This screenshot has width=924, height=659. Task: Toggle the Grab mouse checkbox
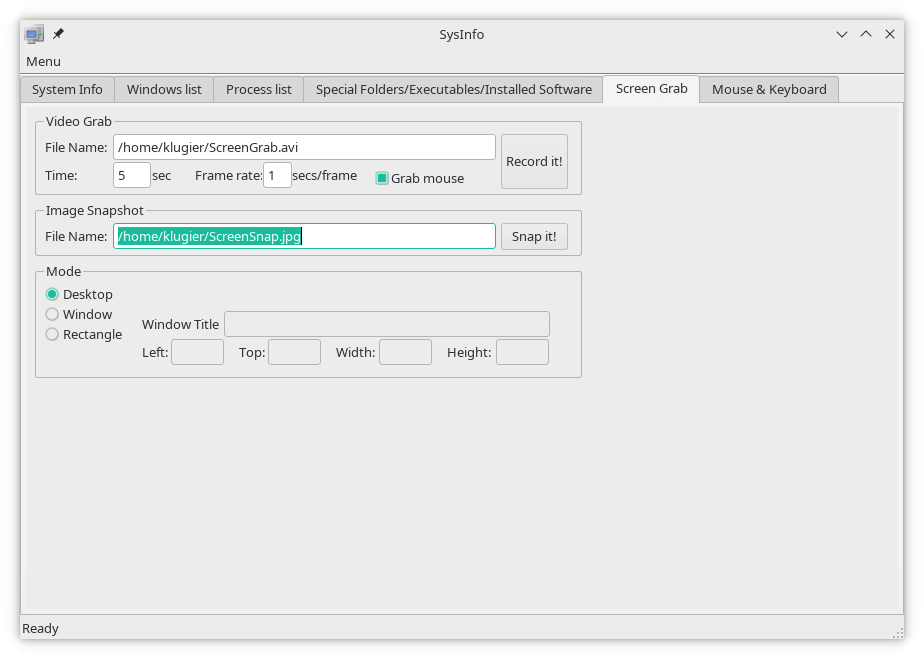click(382, 178)
